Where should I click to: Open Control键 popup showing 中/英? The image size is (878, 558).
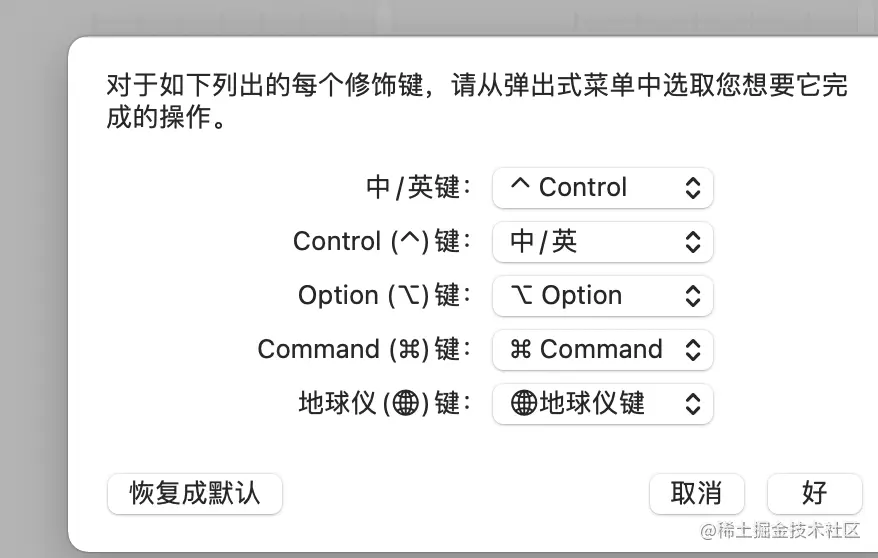602,241
